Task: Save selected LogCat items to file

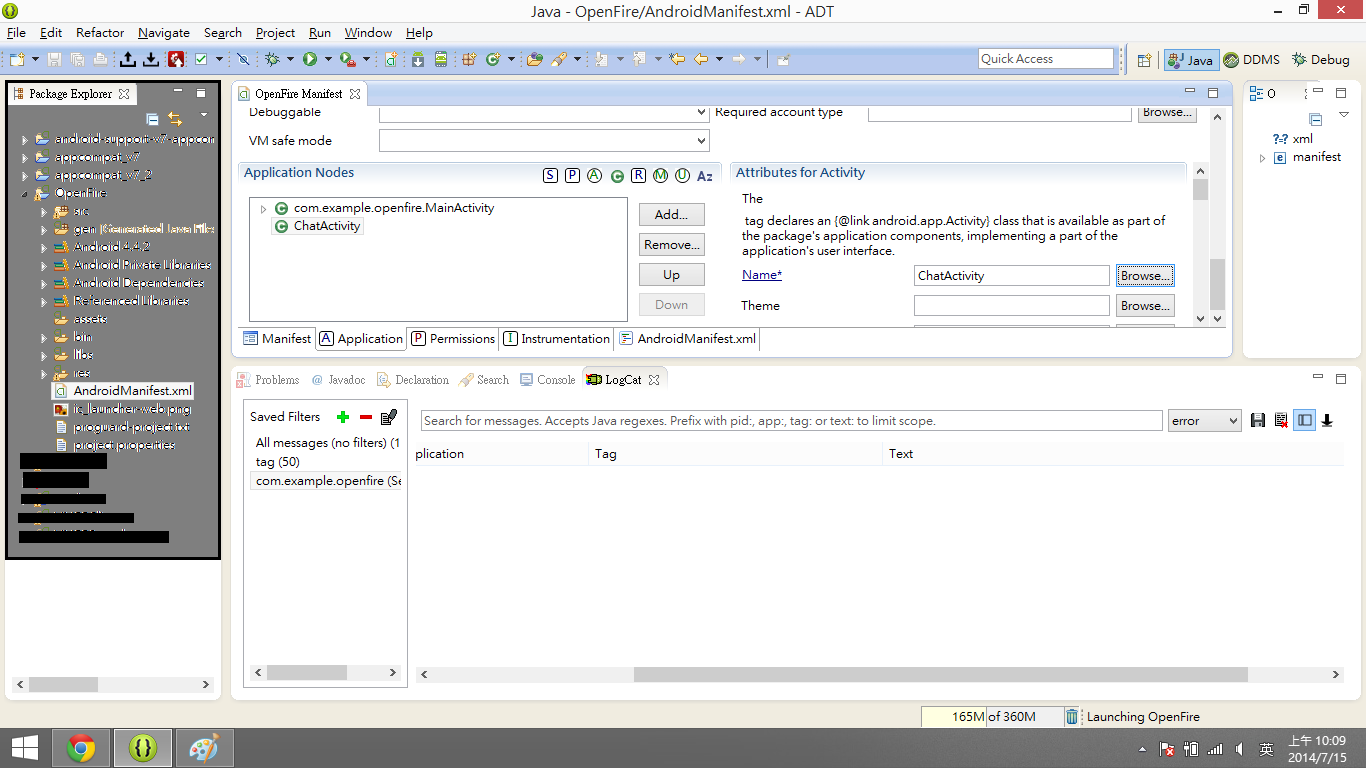Action: click(x=1259, y=421)
